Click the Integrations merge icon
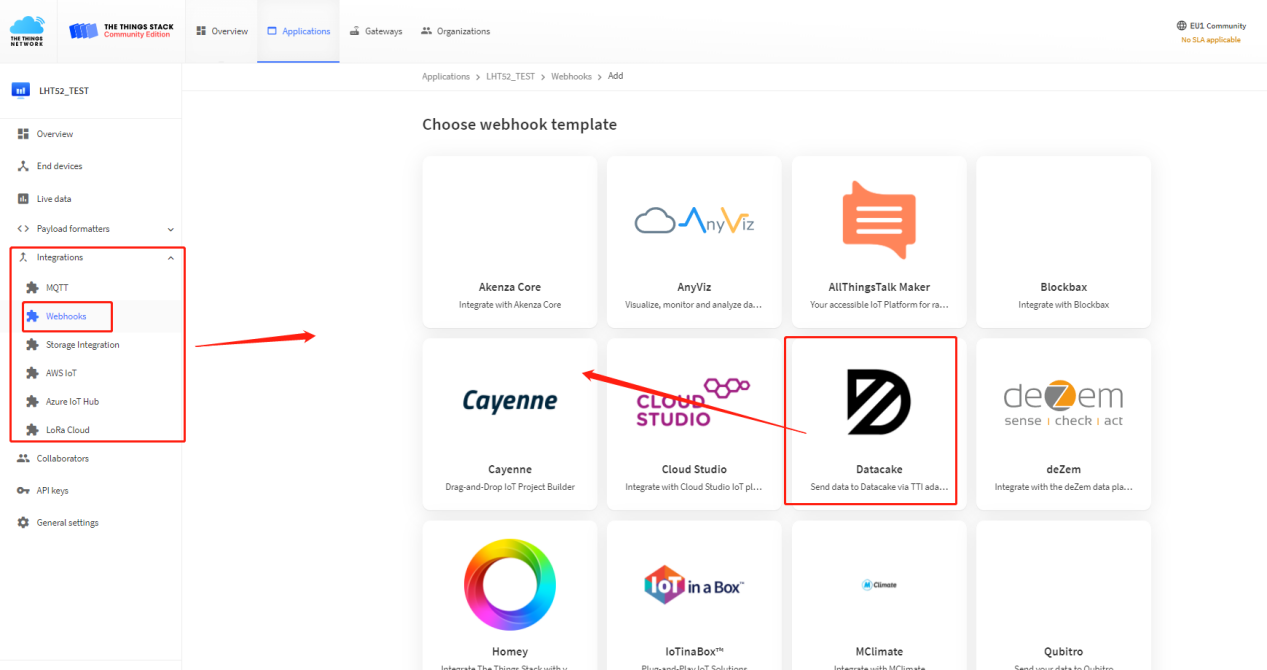The height and width of the screenshot is (670, 1267). click(23, 258)
